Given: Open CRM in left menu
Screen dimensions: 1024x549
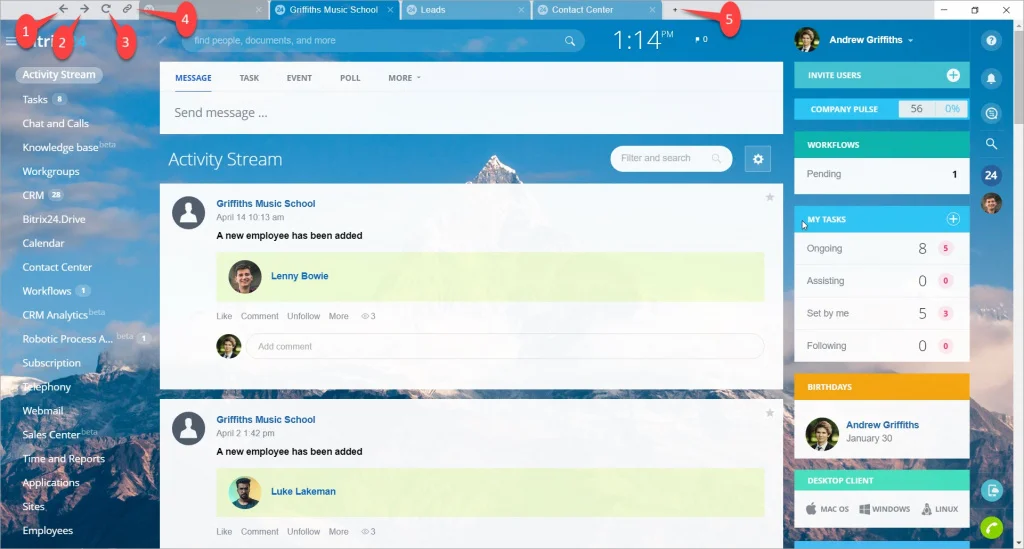Looking at the screenshot, I should (33, 195).
